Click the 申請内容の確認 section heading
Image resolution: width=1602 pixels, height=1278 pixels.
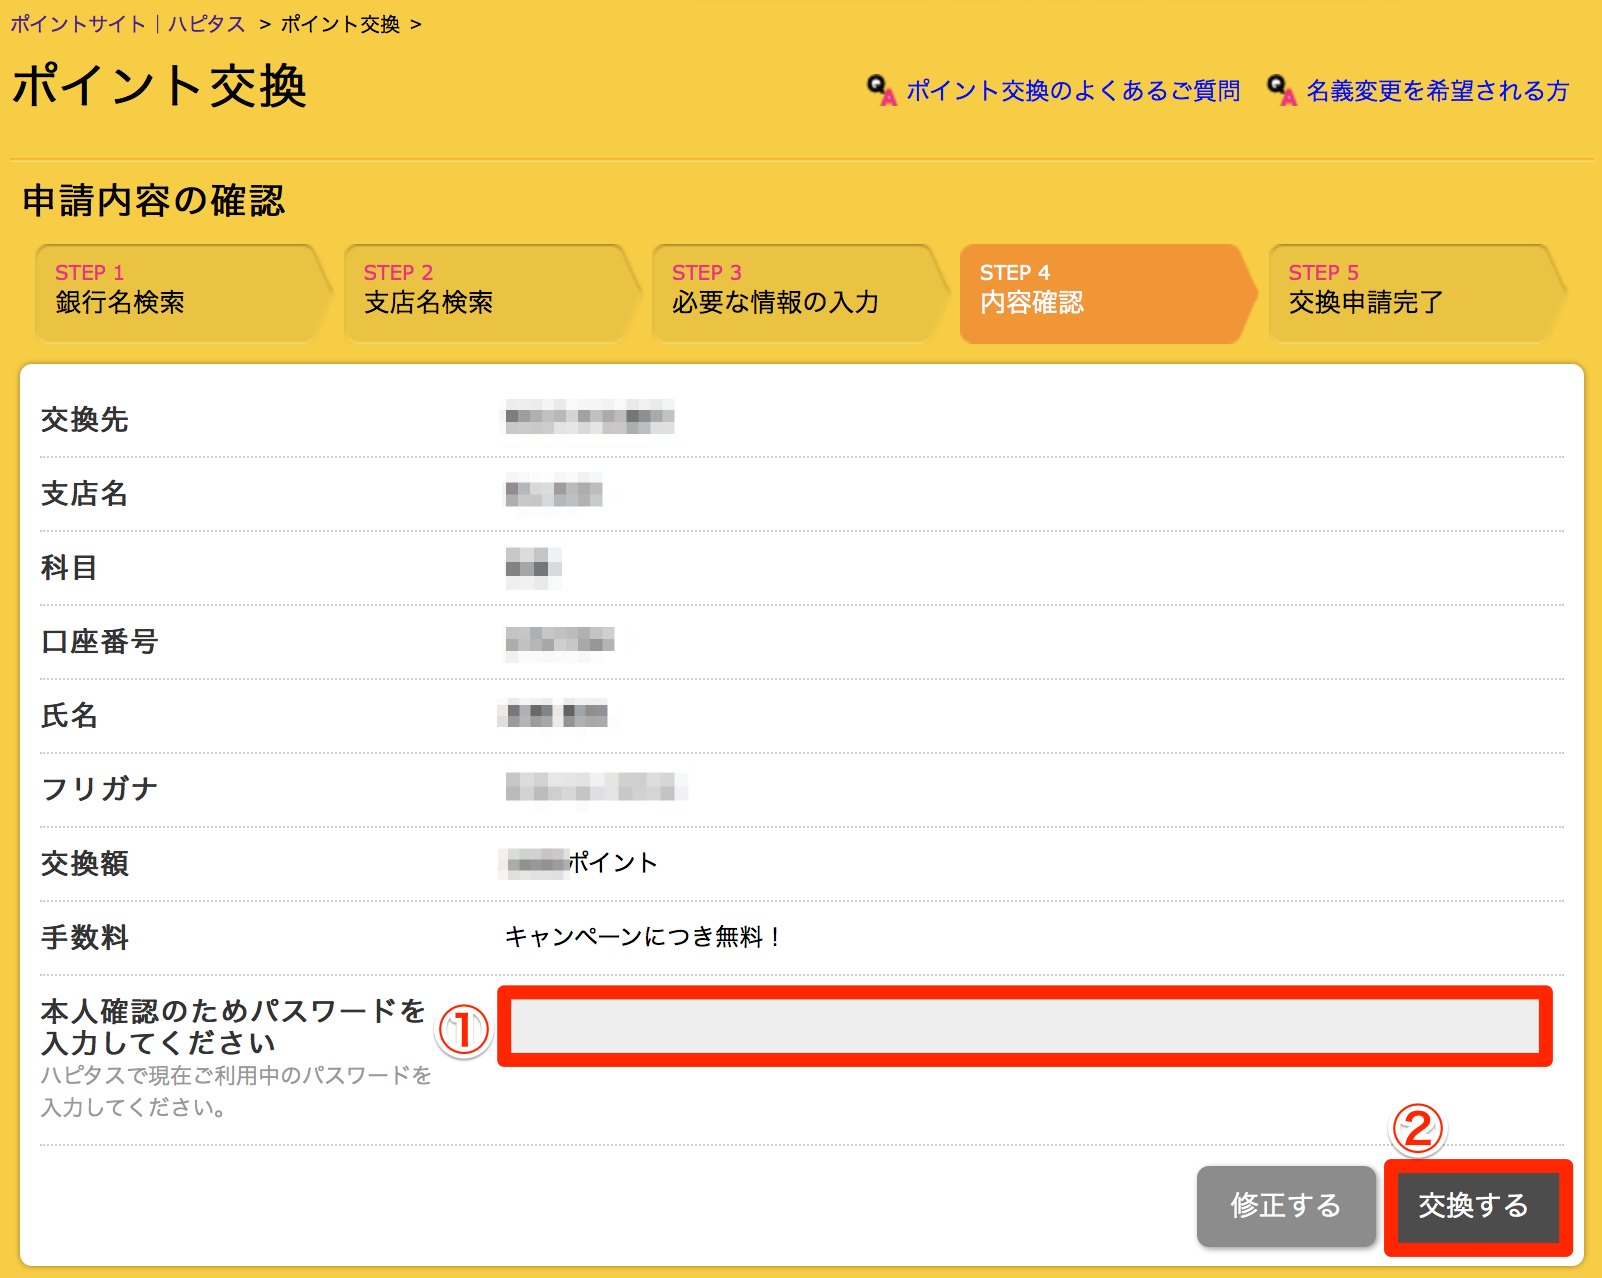154,200
